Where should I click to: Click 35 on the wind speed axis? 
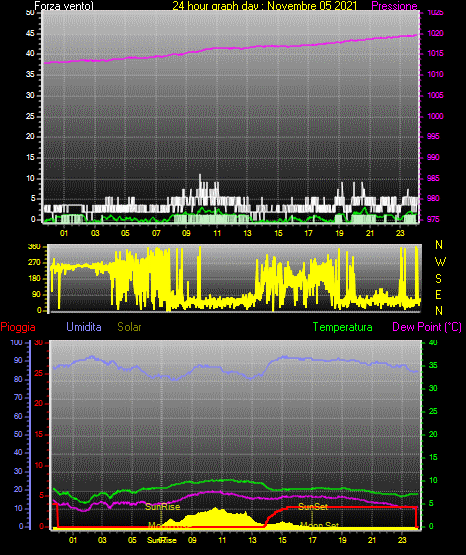point(30,74)
